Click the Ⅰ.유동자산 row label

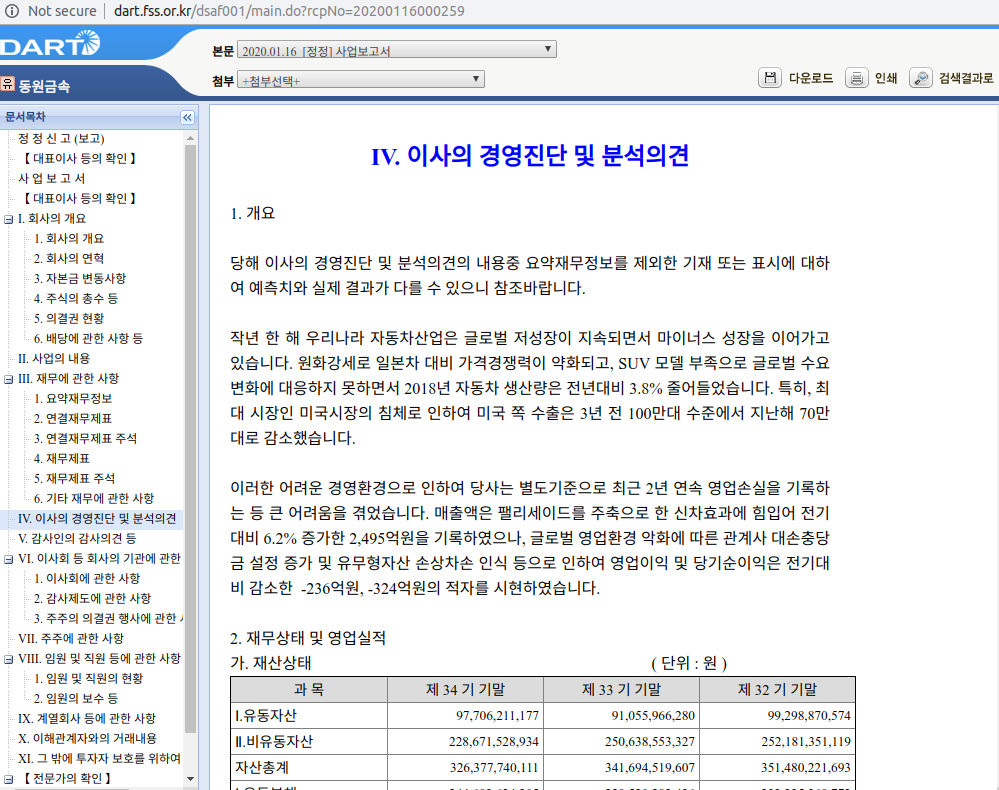266,715
